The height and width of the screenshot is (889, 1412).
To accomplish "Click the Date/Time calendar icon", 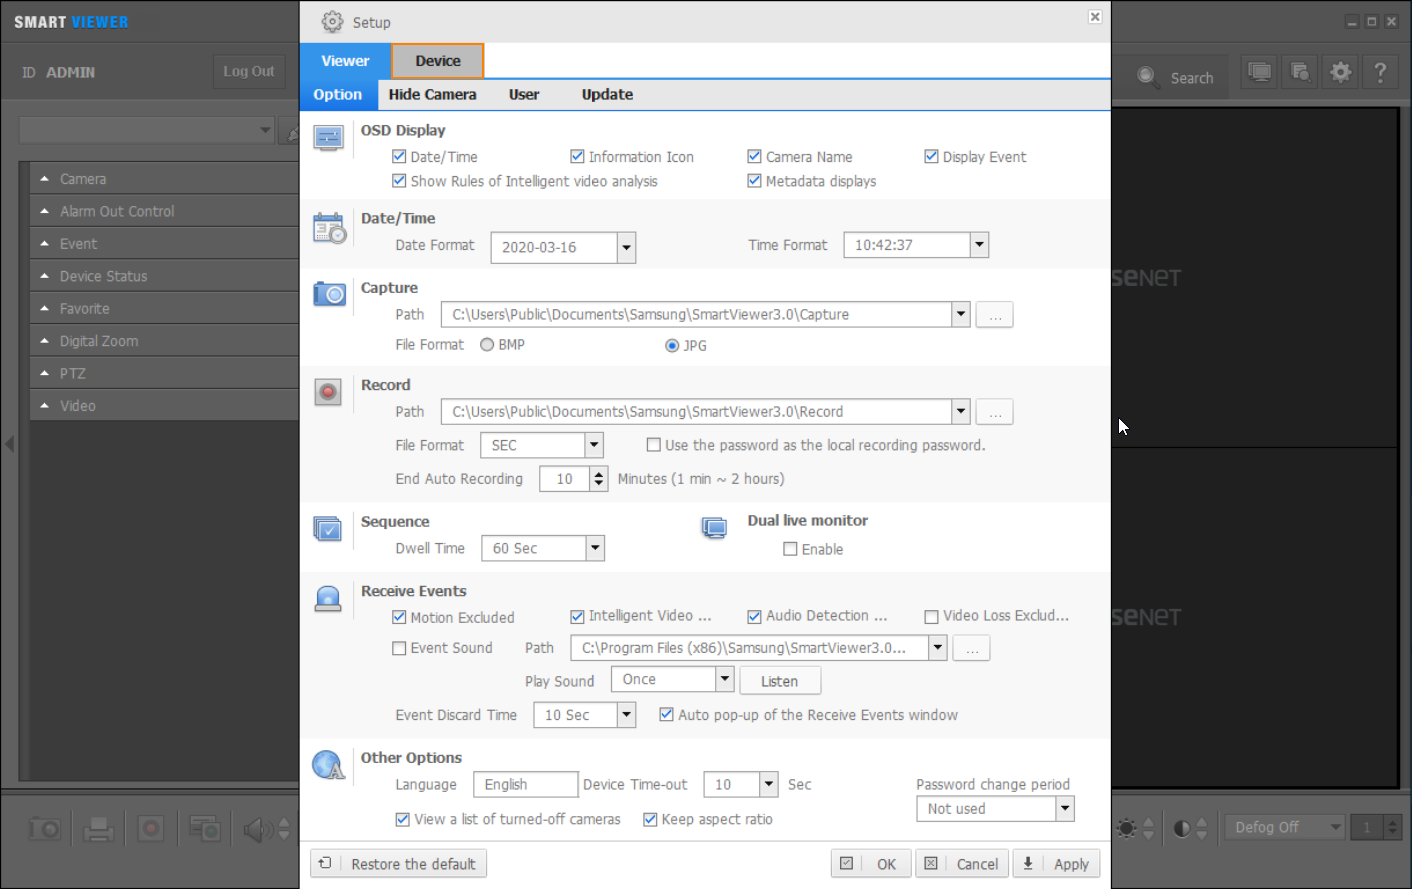I will click(x=329, y=228).
